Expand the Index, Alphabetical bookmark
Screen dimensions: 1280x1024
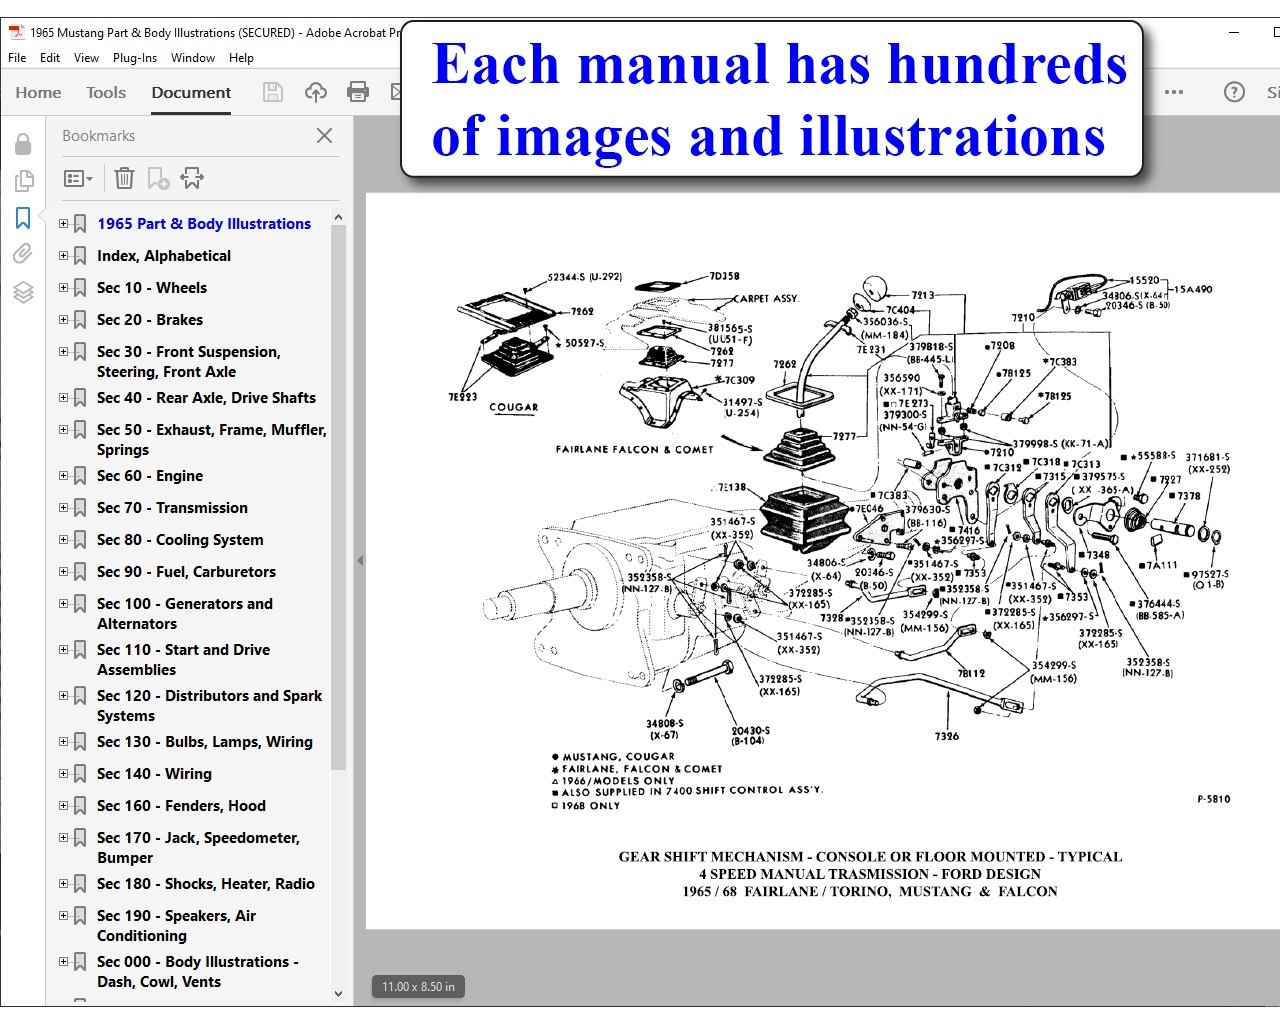point(64,256)
